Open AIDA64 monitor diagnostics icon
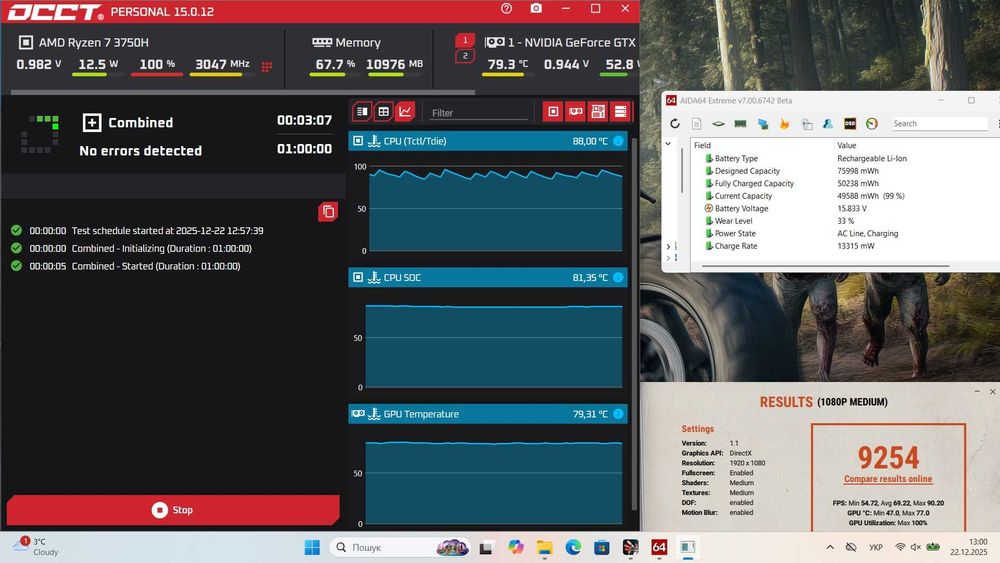Viewport: 1000px width, 563px height. [x=763, y=124]
